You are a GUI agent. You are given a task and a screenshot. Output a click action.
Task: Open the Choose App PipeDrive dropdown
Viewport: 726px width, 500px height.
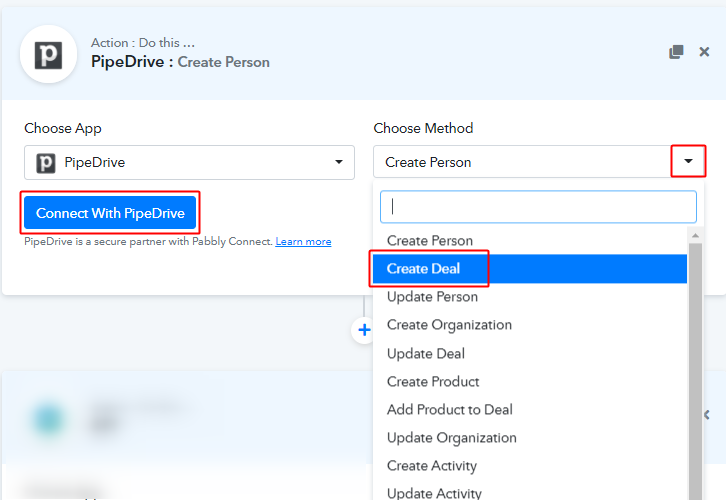[189, 162]
